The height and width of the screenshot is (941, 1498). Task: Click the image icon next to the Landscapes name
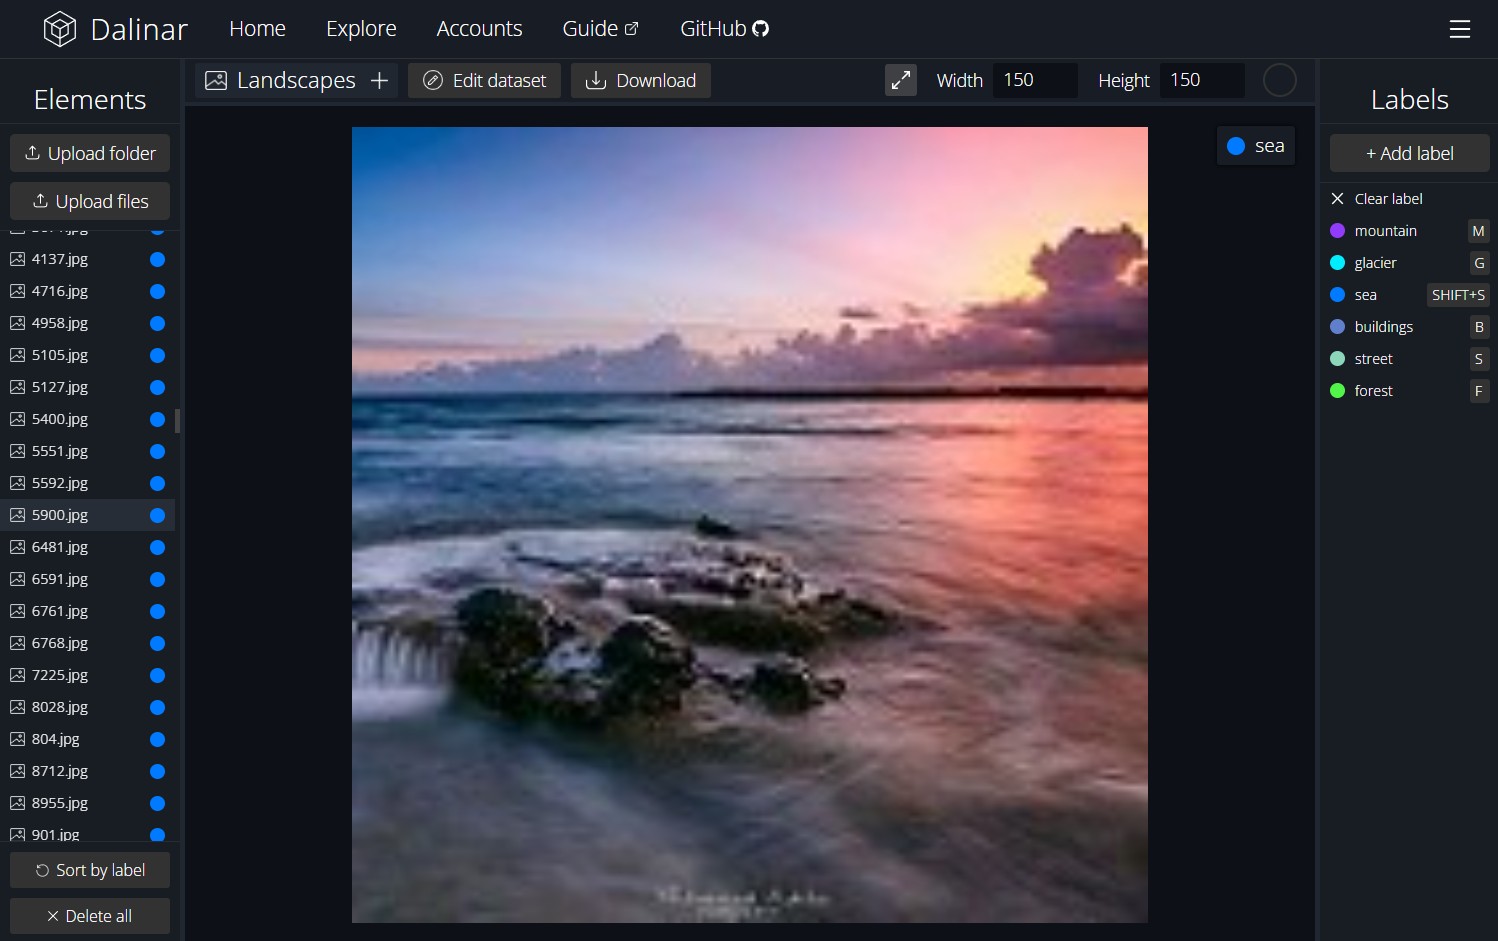pos(216,80)
